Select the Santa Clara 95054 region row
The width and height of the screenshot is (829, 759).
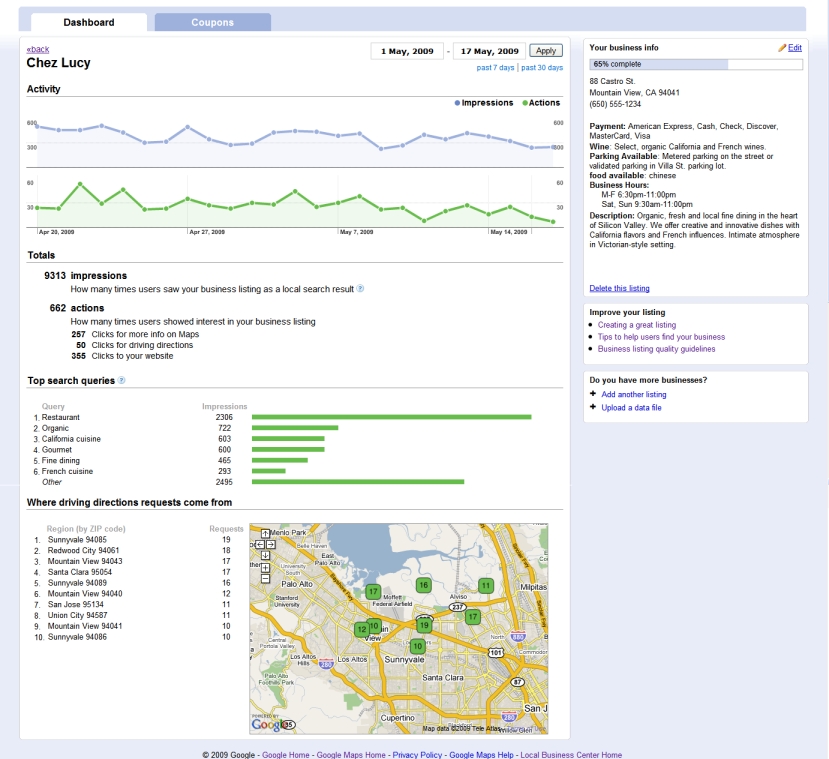[x=132, y=572]
